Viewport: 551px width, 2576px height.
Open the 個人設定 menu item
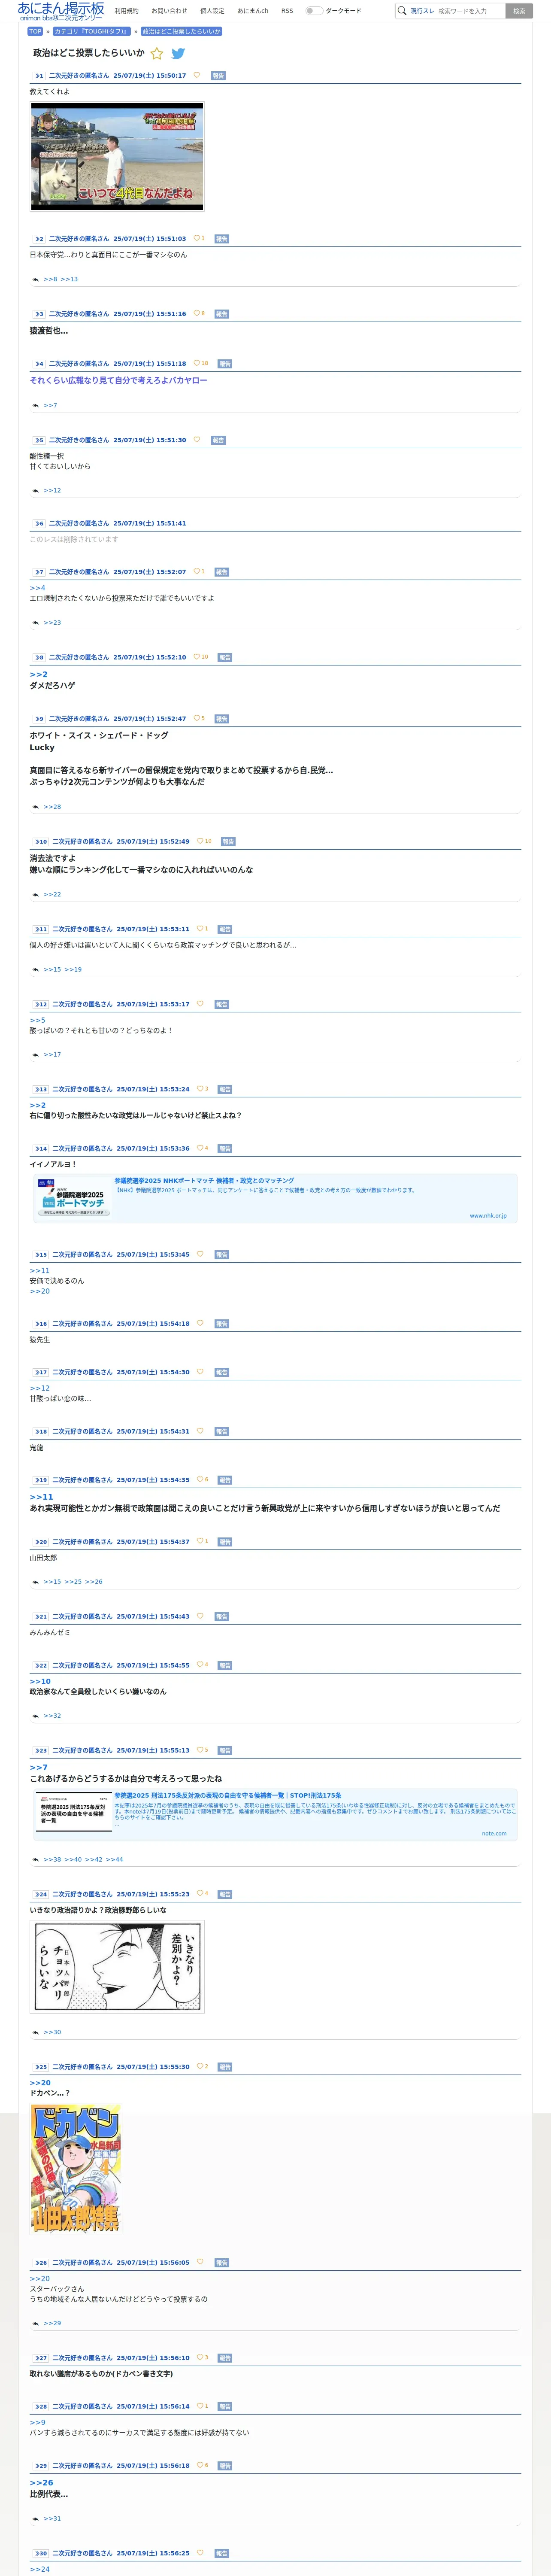[x=212, y=11]
